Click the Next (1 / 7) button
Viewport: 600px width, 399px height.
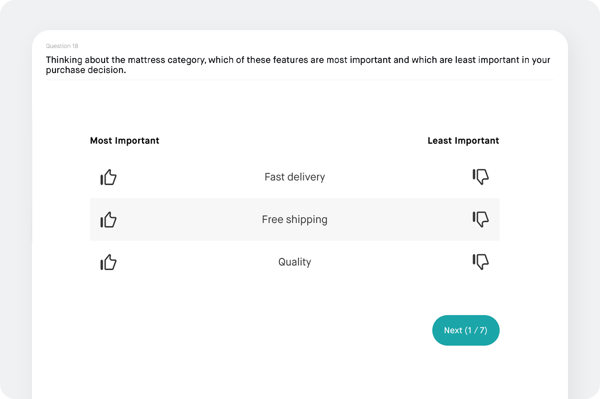coord(466,330)
